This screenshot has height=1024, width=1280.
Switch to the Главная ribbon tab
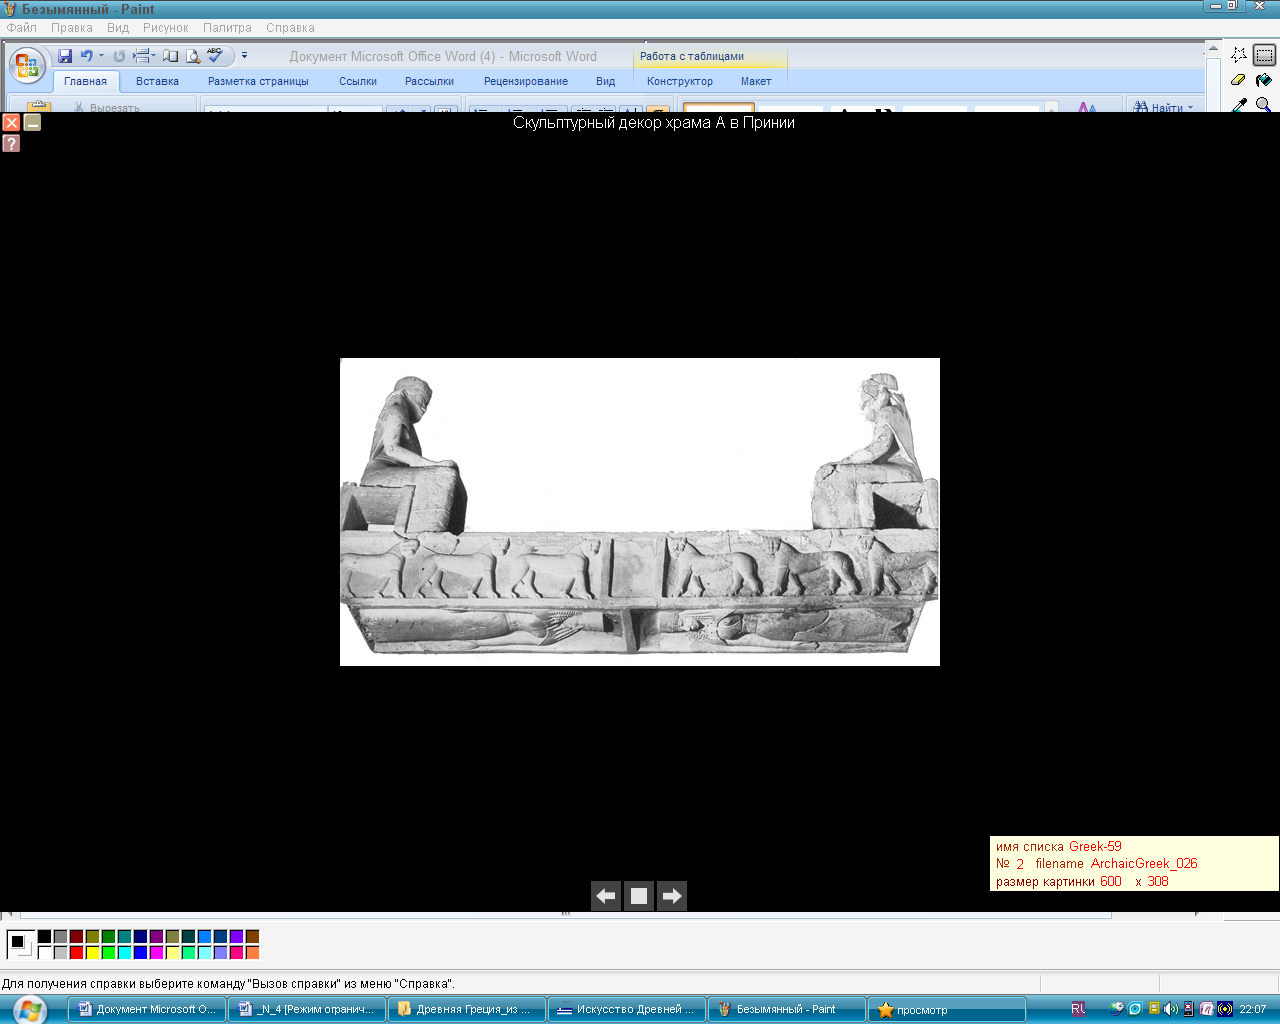(86, 82)
